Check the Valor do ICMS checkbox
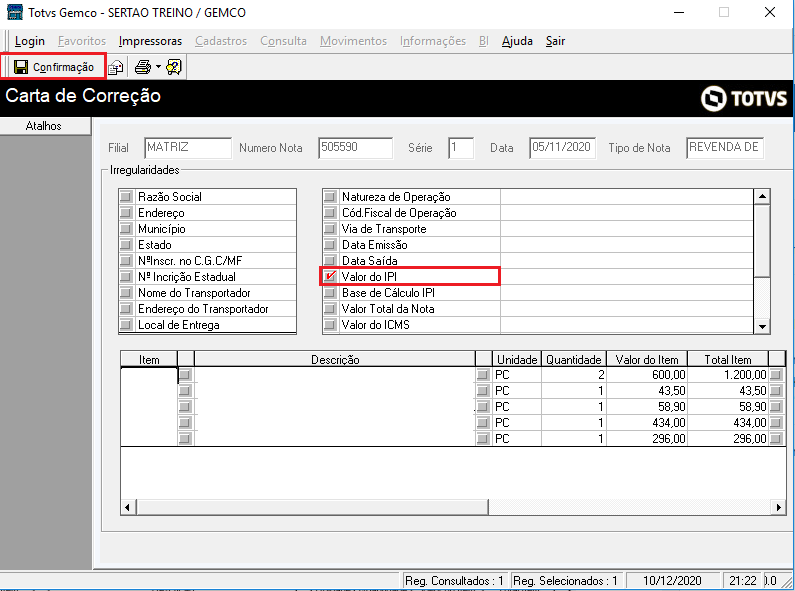Screen dimensions: 795x591 click(x=330, y=325)
